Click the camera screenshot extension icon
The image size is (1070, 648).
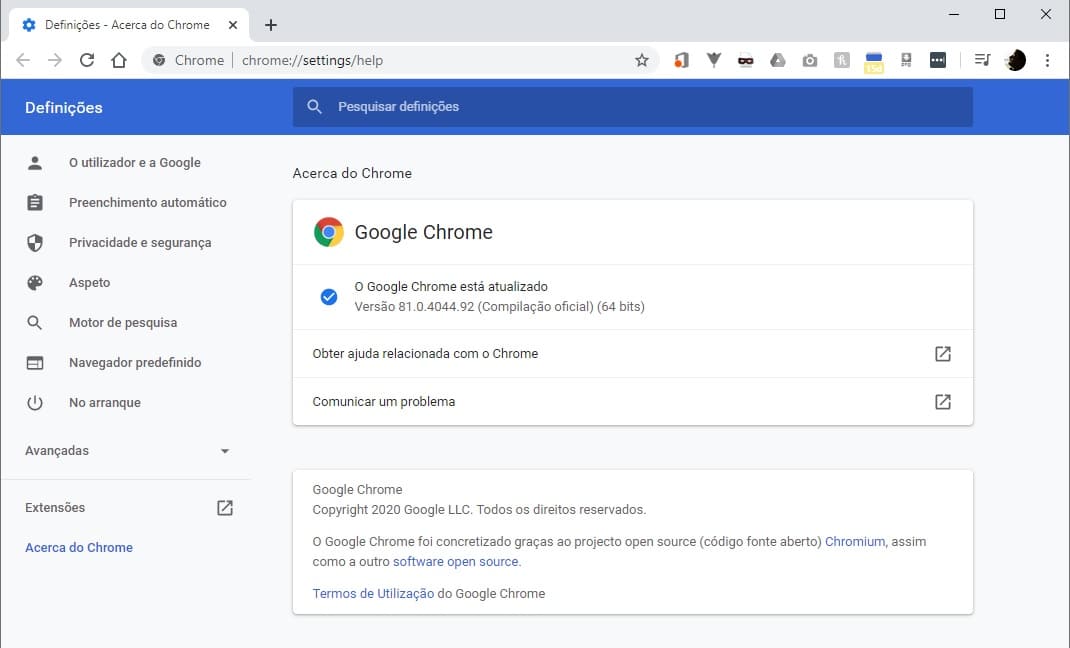pos(809,61)
